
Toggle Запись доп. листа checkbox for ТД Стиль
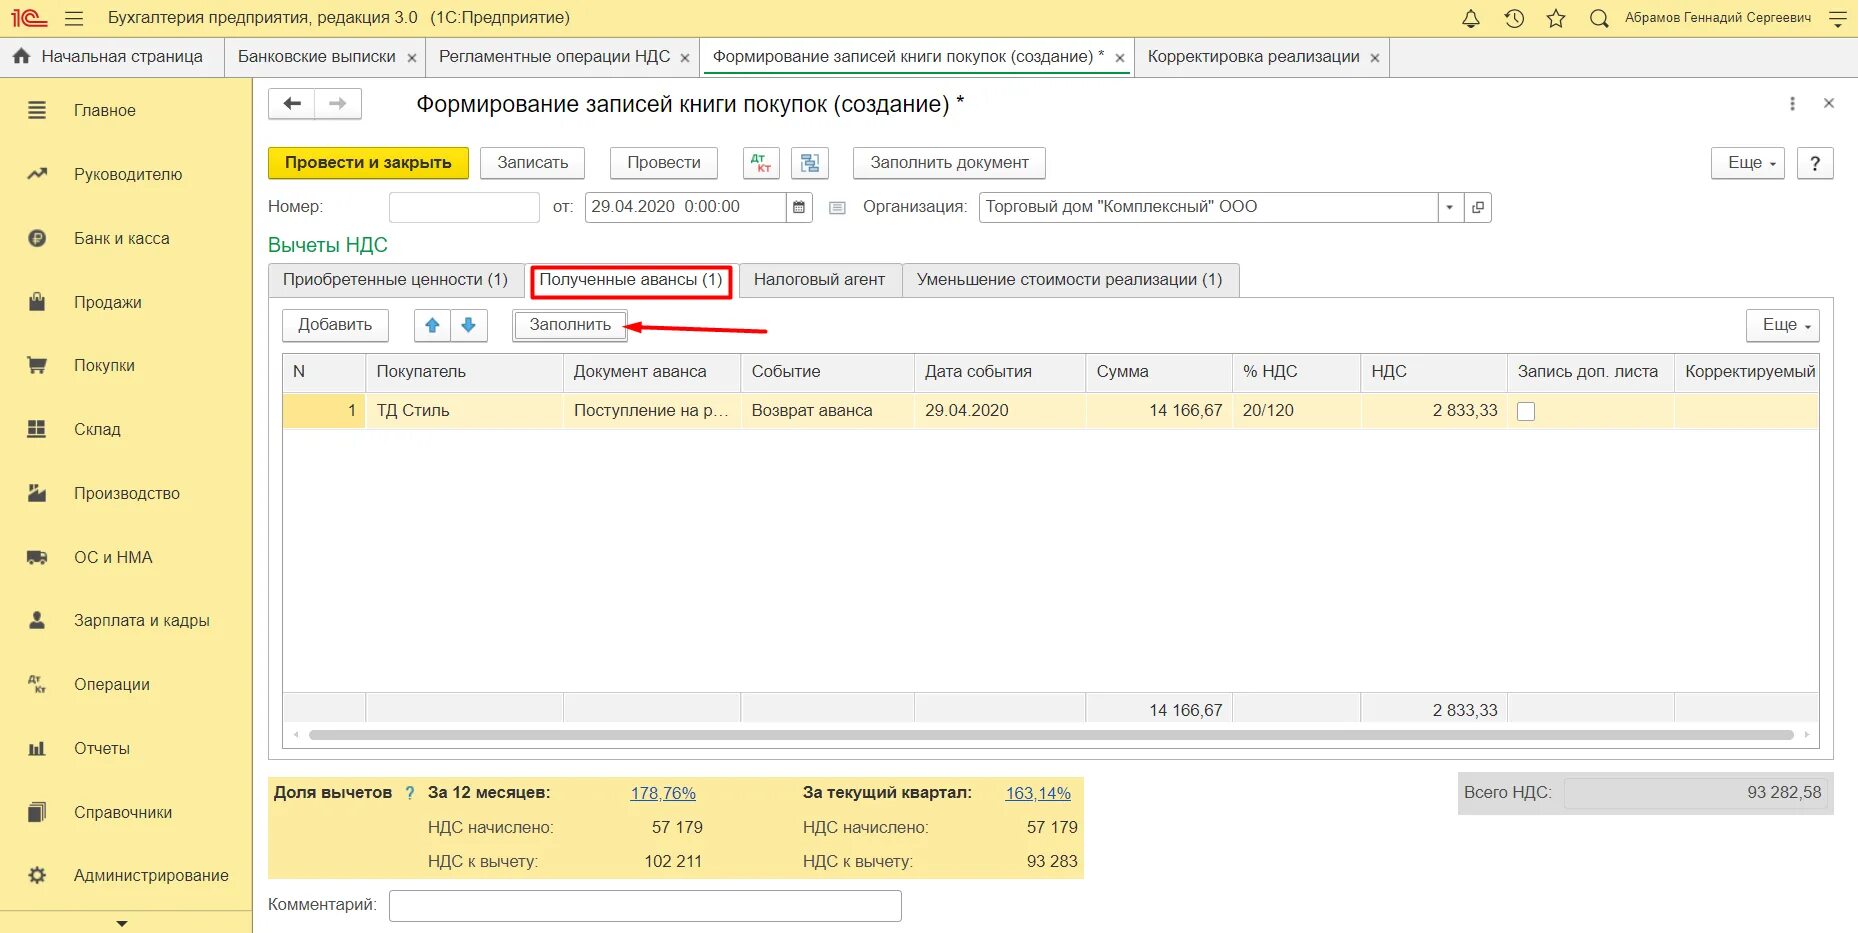pos(1526,411)
